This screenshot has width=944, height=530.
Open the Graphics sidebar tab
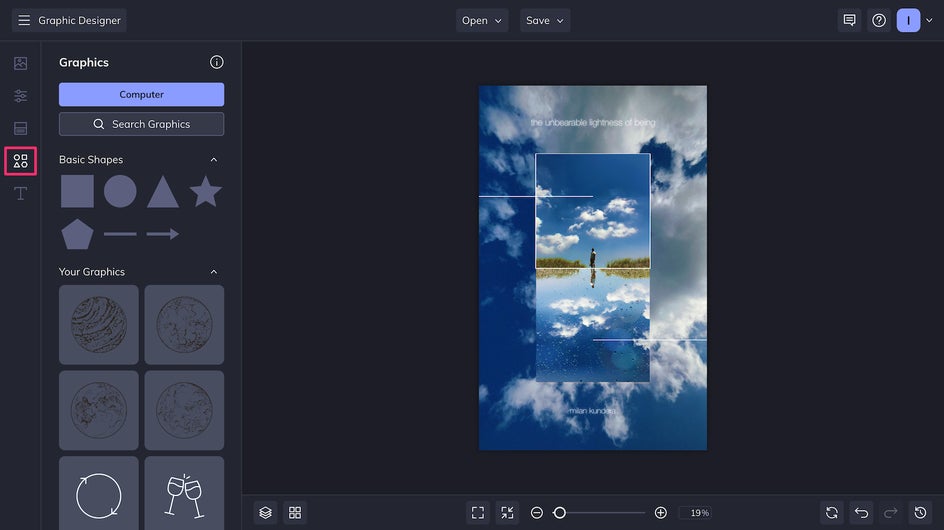pos(20,161)
